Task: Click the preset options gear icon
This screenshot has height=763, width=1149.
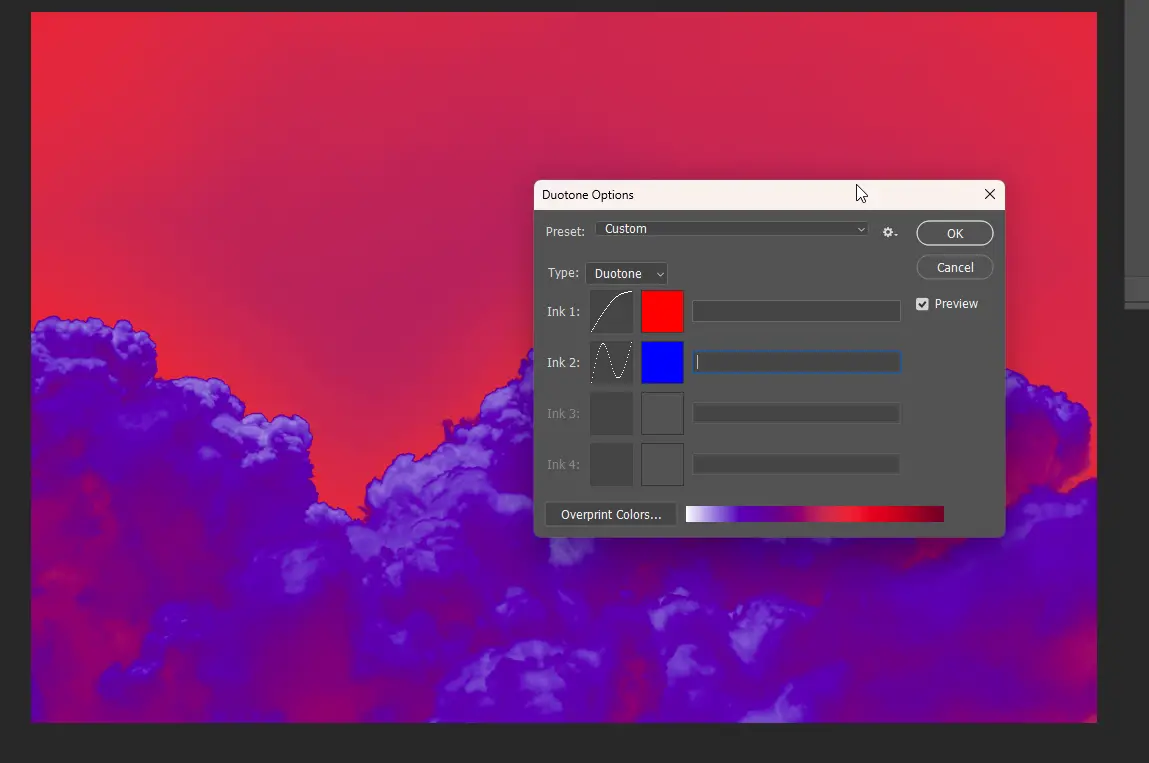Action: tap(889, 231)
